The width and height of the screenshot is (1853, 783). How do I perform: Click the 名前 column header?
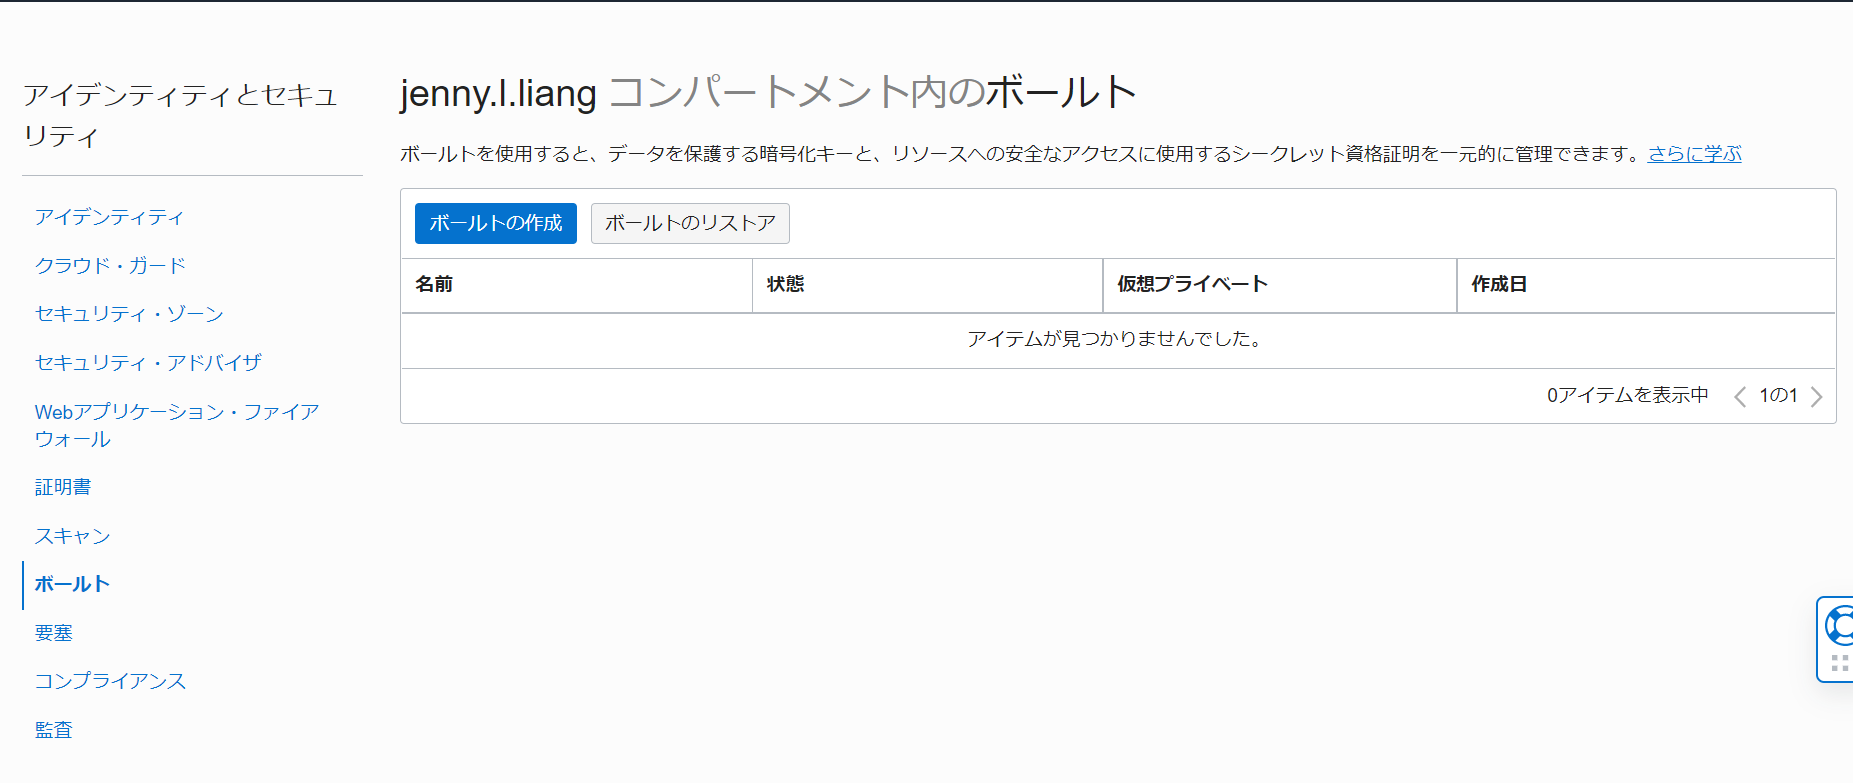[x=434, y=285]
